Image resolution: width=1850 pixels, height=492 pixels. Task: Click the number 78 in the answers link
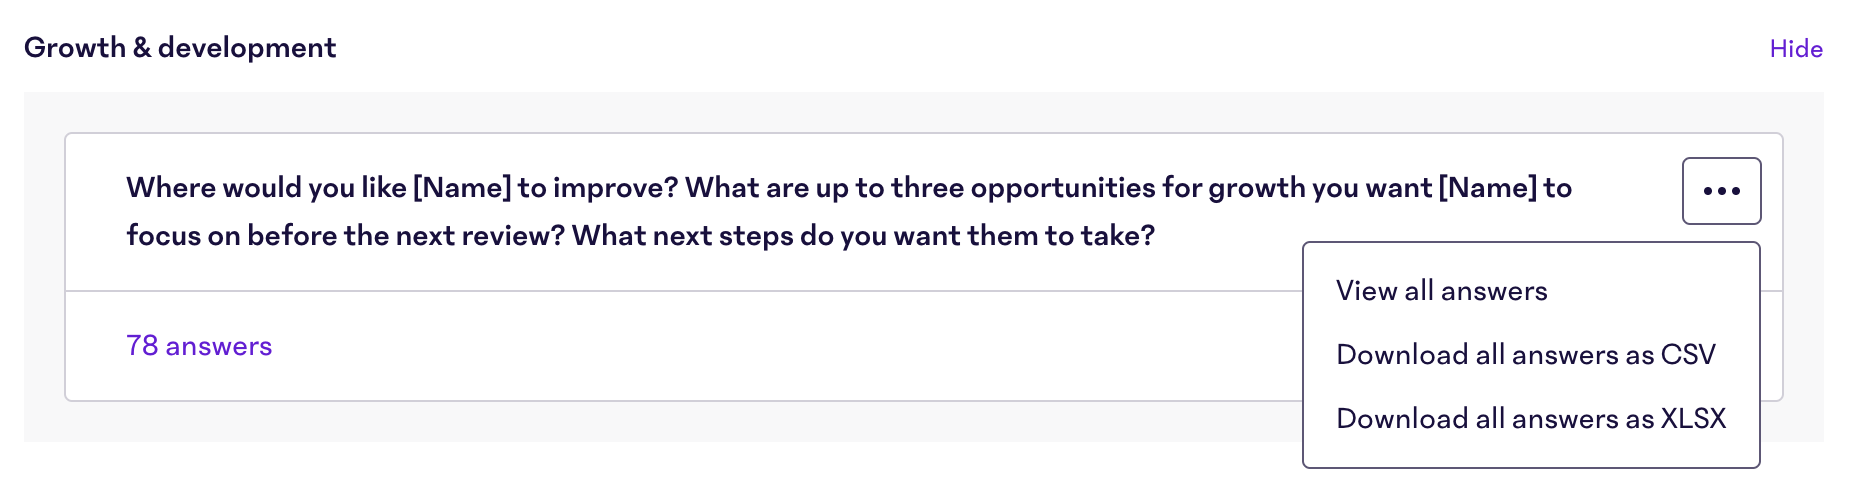coord(142,346)
